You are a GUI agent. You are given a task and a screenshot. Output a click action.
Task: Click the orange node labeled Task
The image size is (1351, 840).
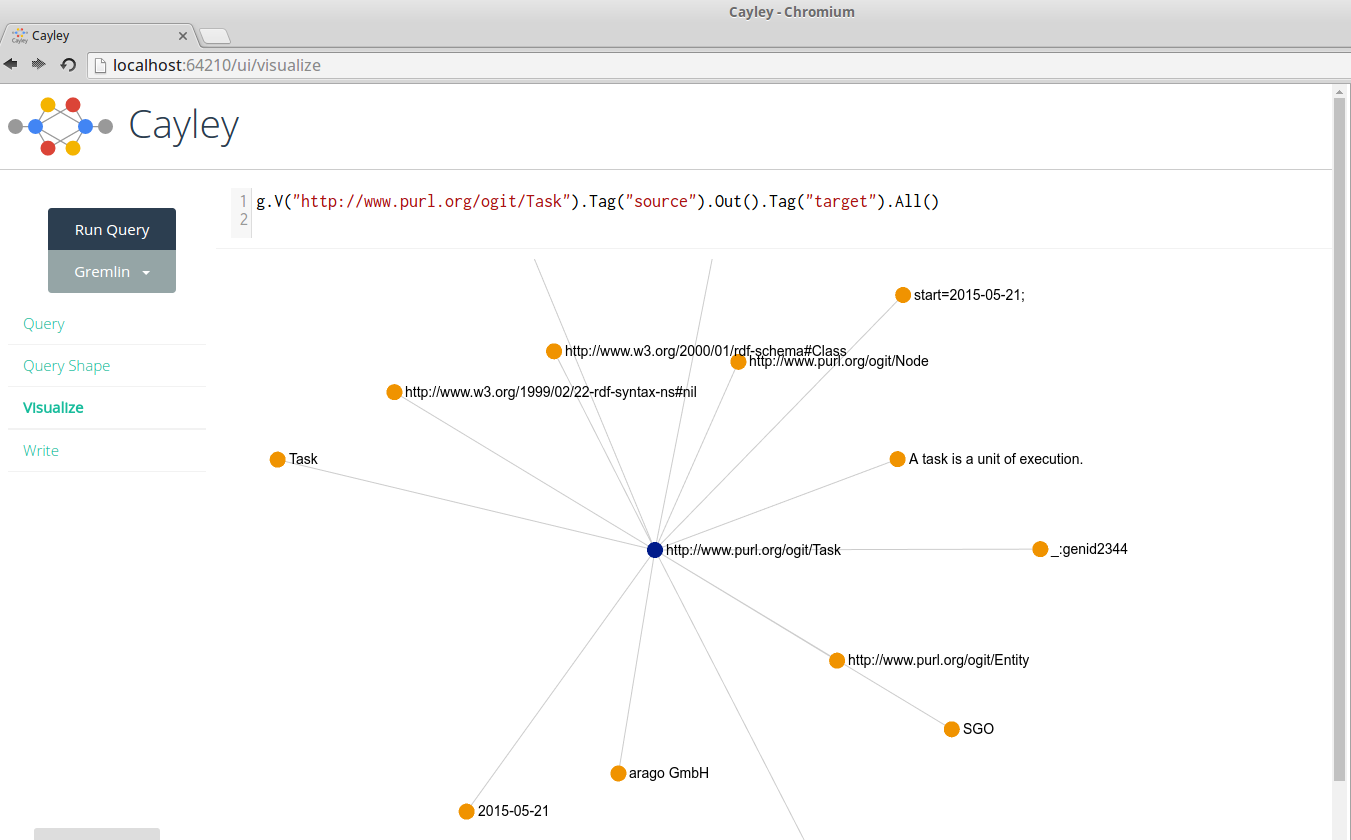[x=278, y=460]
